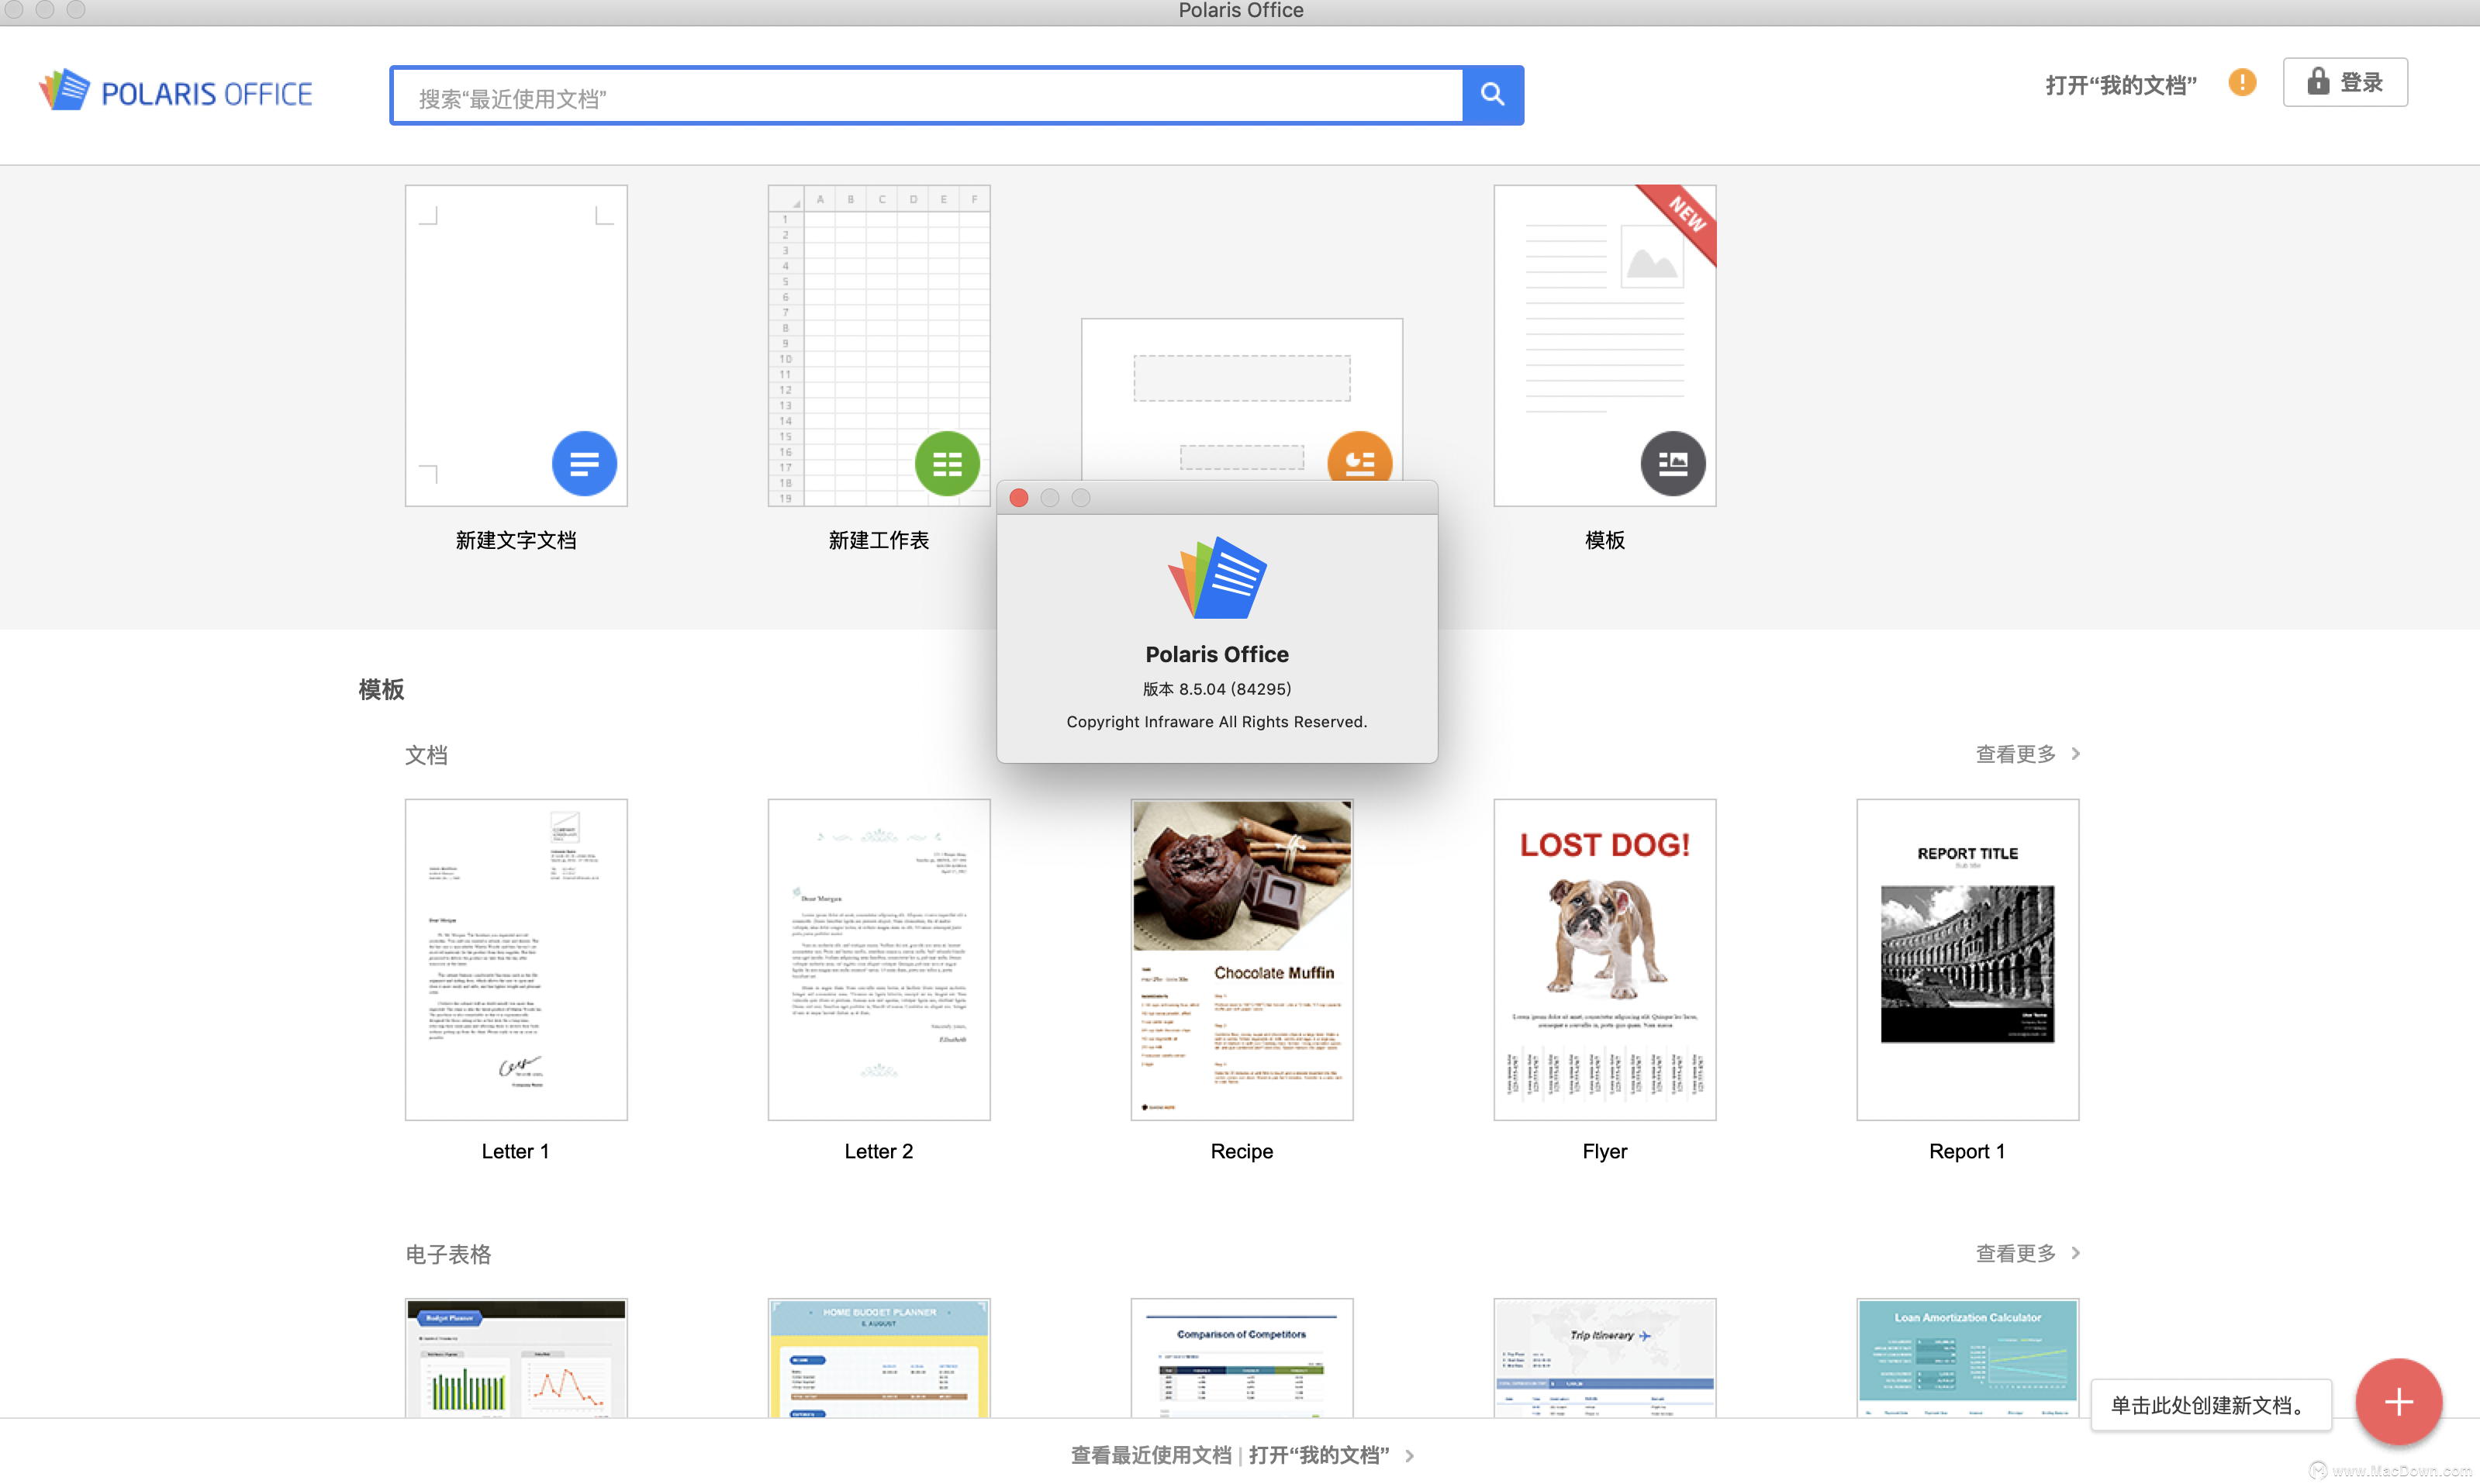Close the About Polaris Office dialog
Screen dimensions: 2480x1484
[x=1019, y=497]
